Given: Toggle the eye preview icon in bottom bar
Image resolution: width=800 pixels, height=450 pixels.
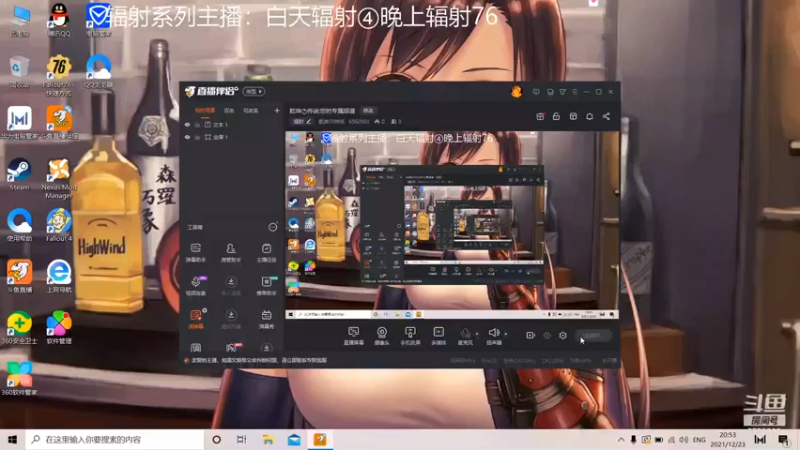Looking at the screenshot, I should [x=546, y=335].
